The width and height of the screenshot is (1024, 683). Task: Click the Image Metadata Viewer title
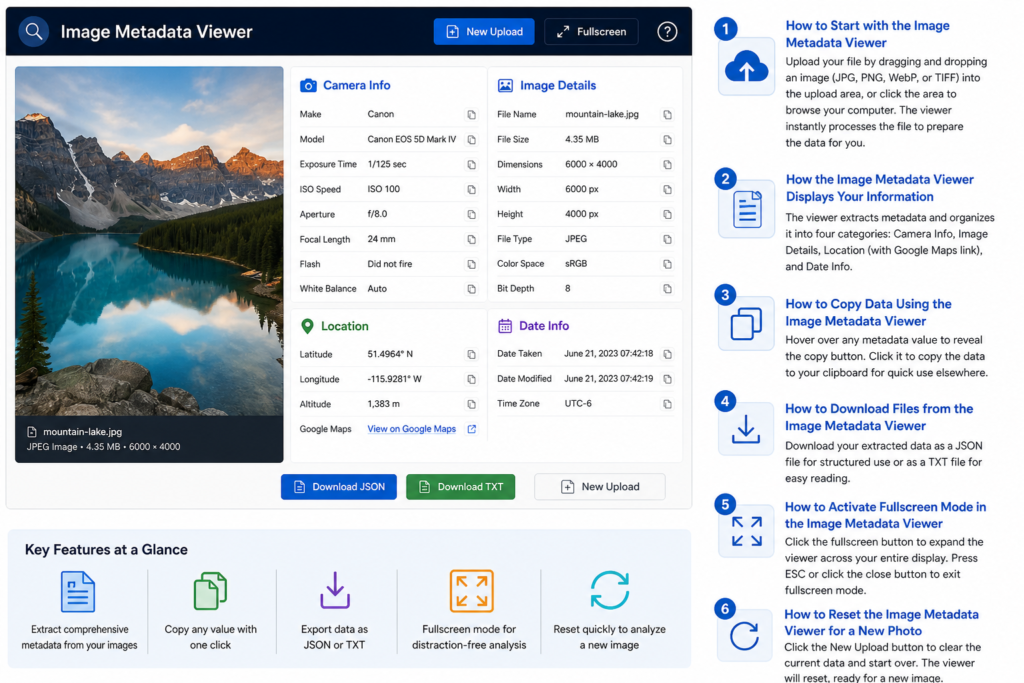pos(156,31)
